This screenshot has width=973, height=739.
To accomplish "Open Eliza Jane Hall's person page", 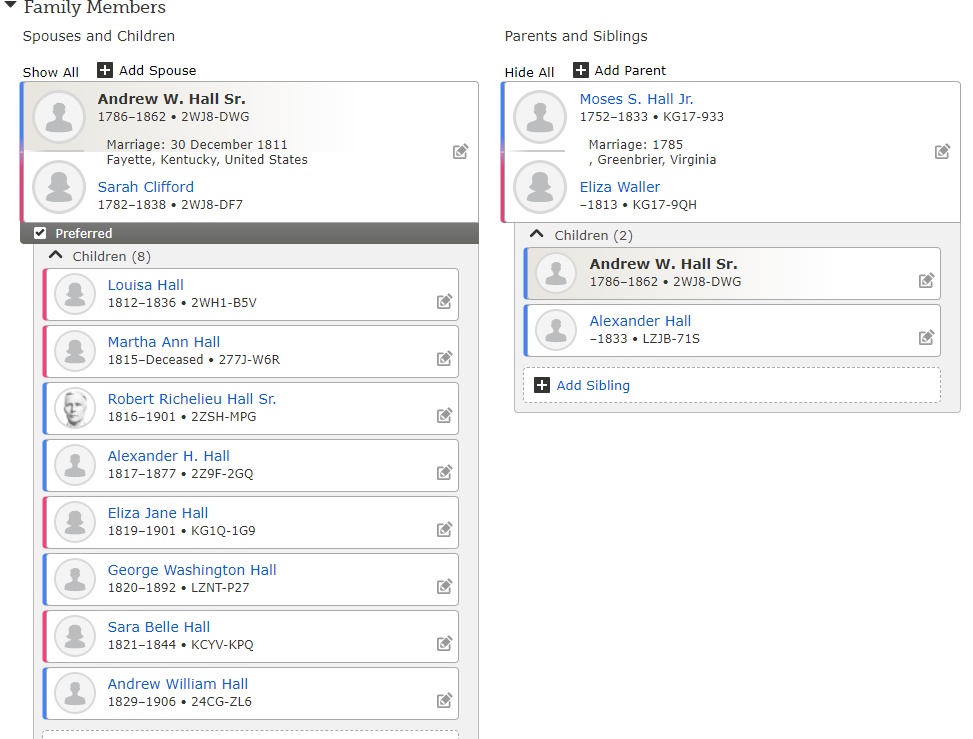I will pos(158,513).
